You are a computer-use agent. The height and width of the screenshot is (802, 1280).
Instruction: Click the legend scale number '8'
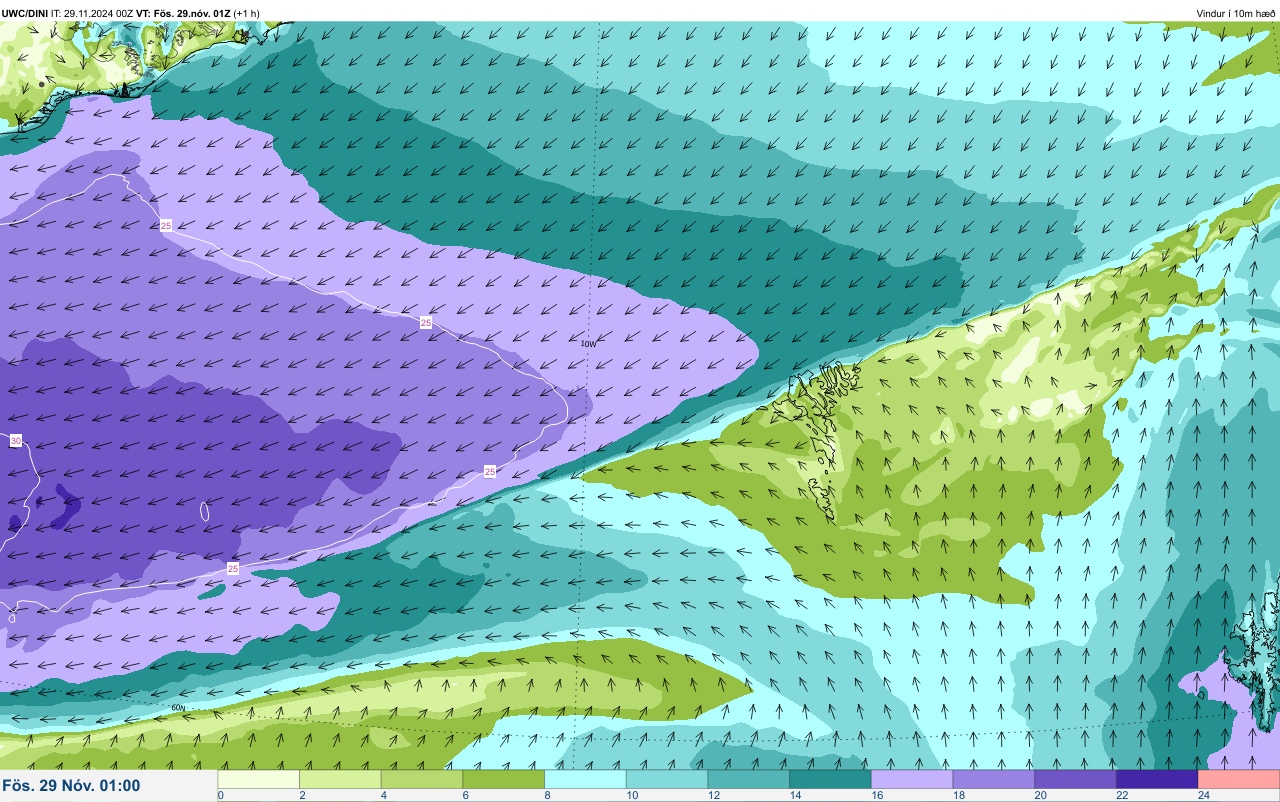(547, 796)
